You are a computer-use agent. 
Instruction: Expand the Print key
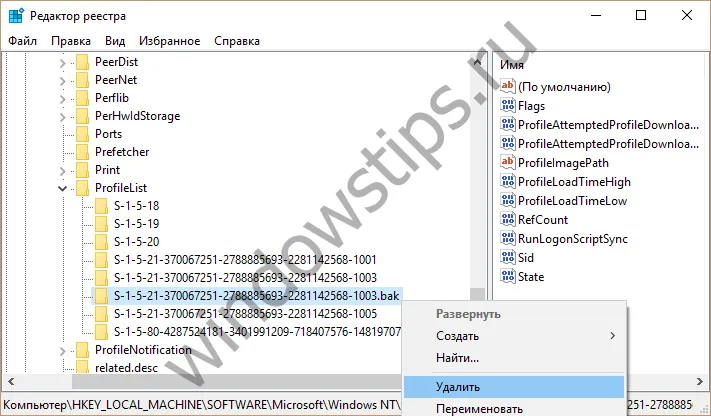click(63, 171)
